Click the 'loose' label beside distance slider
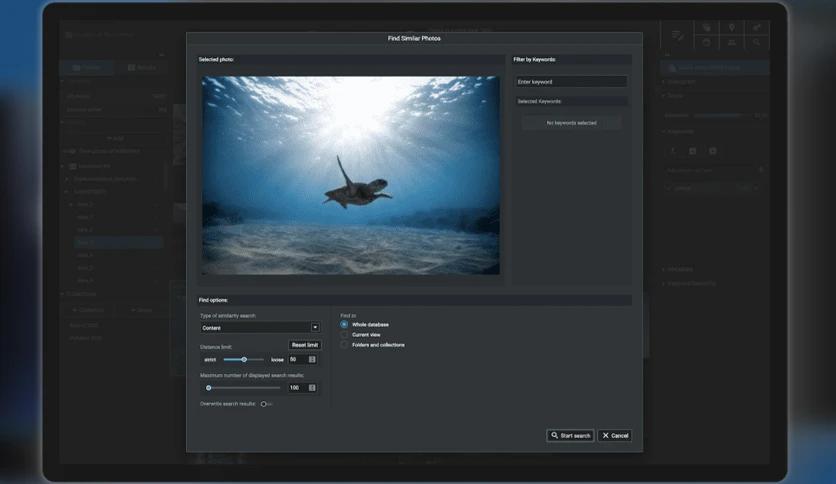Viewport: 836px width, 484px height. (277, 360)
